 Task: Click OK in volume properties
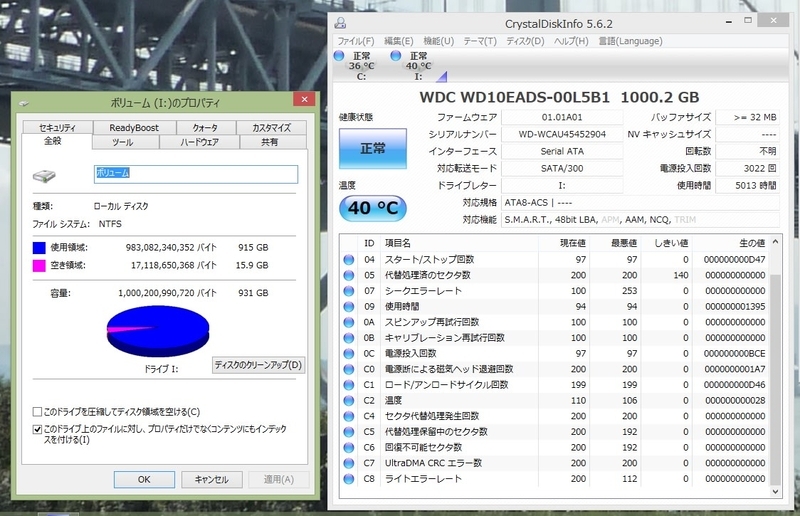coord(144,479)
